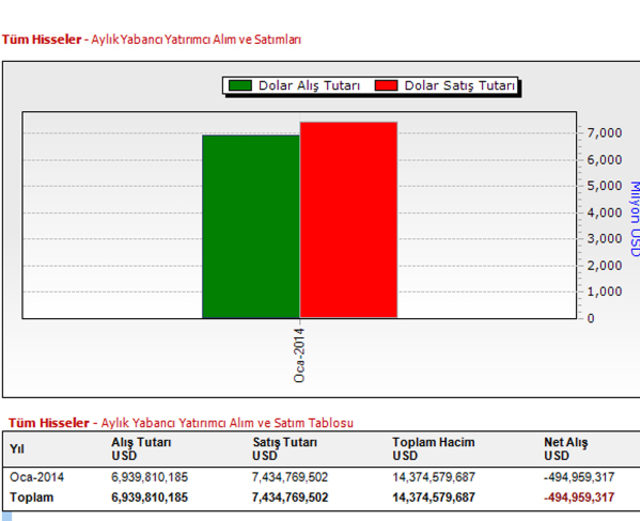The image size is (640, 521).
Task: Click the green Dolar Alış Tutarı legend swatch
Action: coord(240,86)
